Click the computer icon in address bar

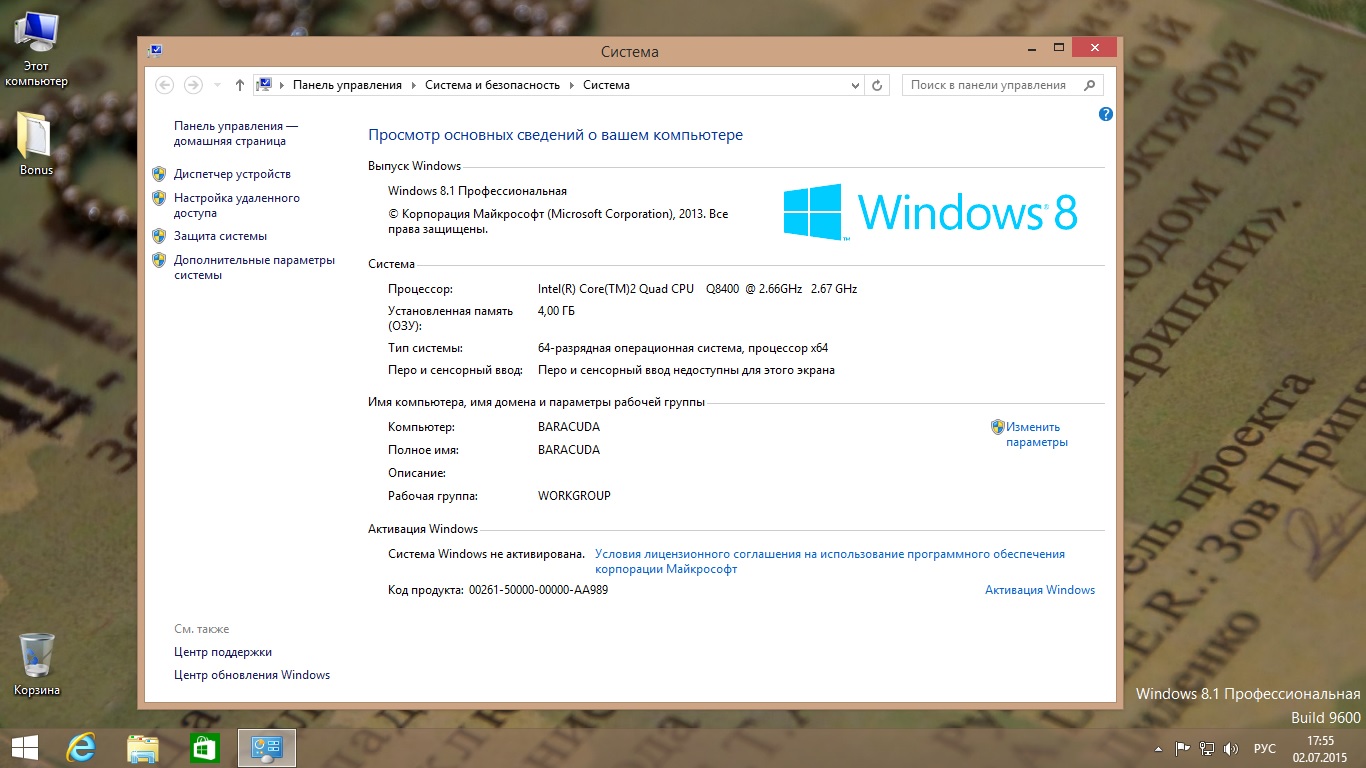pyautogui.click(x=265, y=85)
